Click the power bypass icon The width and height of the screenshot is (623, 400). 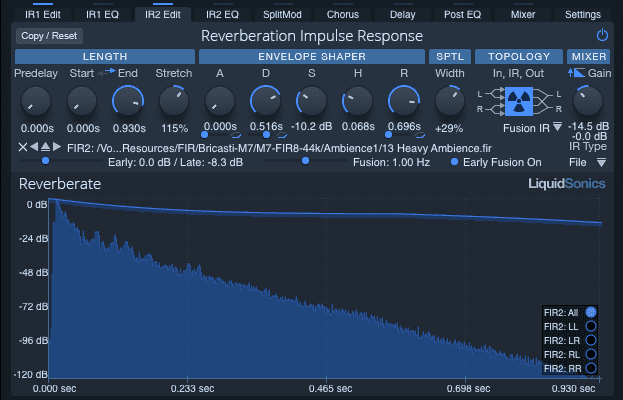600,35
